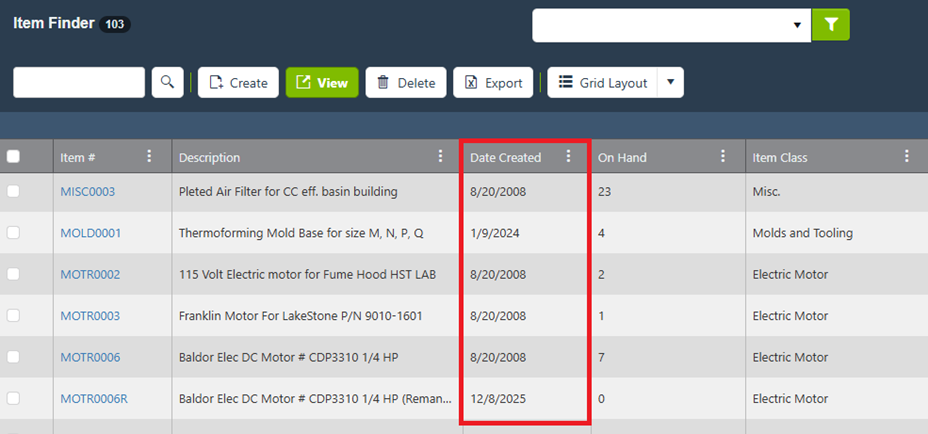This screenshot has width=928, height=434.
Task: Check the box for MISC0003
Action: [x=13, y=191]
